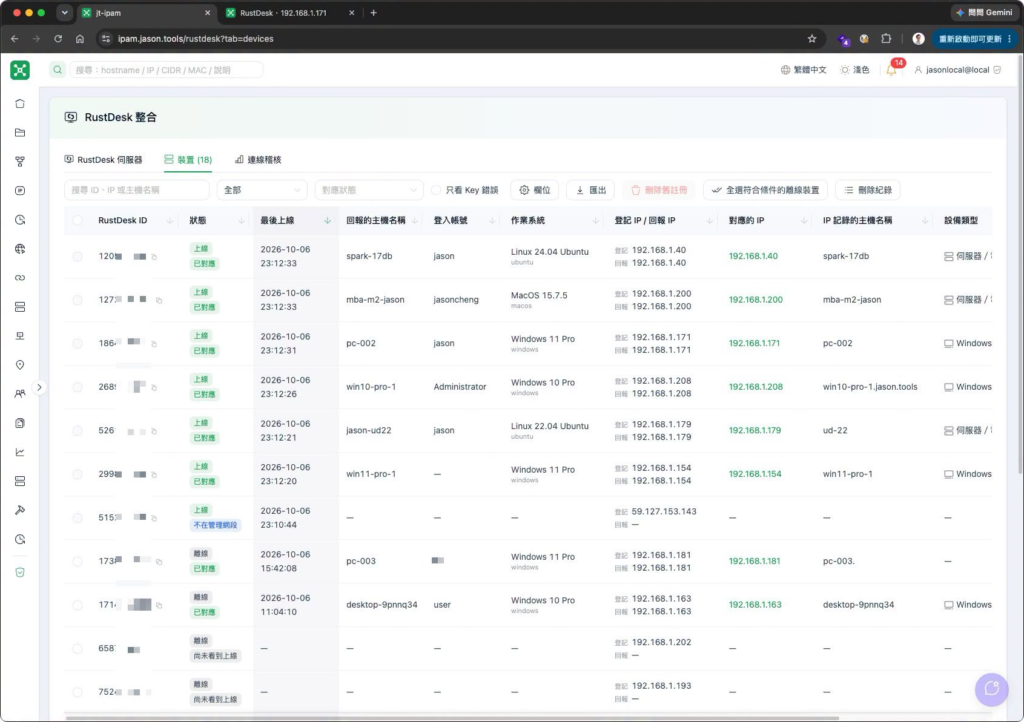
Task: Open the 192.168.1.208 mapped IP link
Action: pyautogui.click(x=756, y=386)
